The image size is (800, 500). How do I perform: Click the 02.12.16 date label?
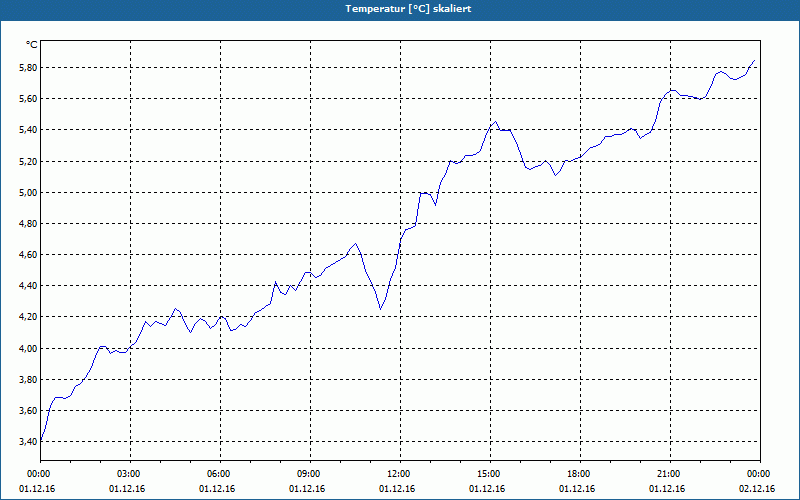click(757, 489)
